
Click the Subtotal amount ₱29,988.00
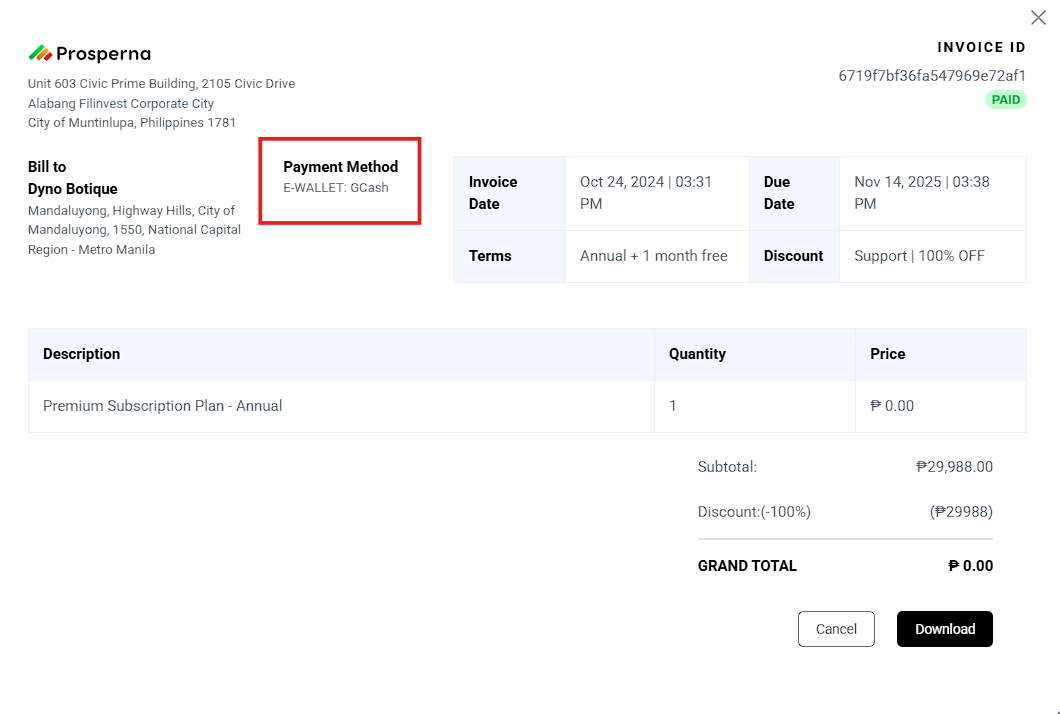click(954, 467)
